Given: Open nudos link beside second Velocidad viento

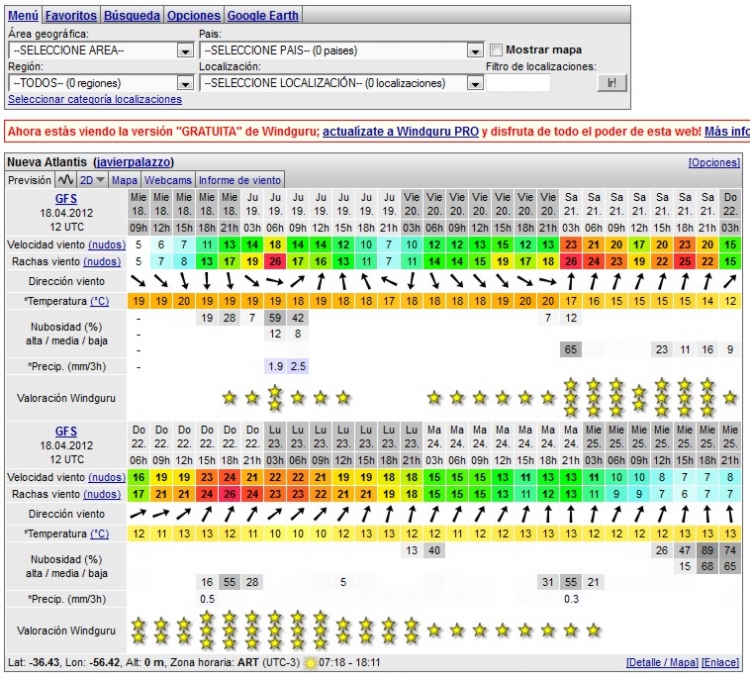Looking at the screenshot, I should coord(107,478).
